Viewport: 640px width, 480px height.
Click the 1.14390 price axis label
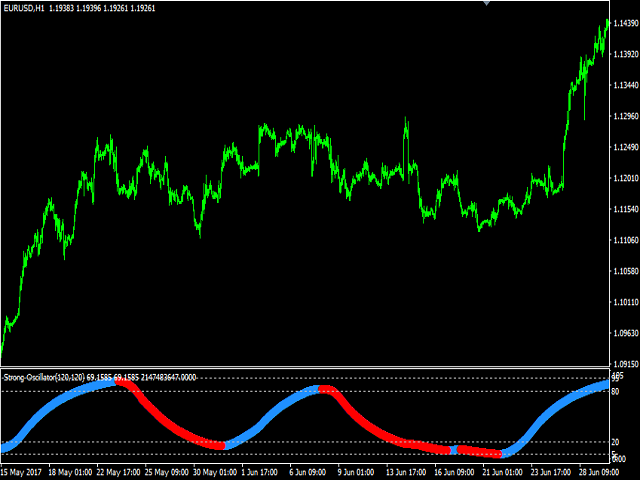tap(626, 23)
